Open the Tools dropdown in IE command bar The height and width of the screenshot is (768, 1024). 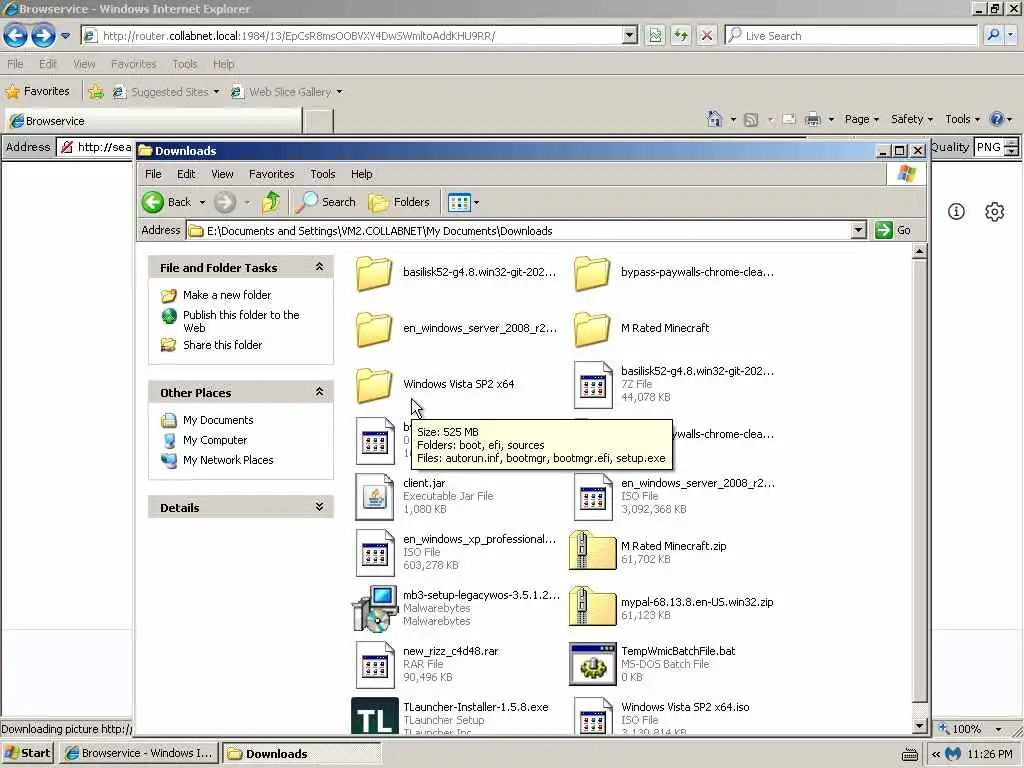(x=963, y=119)
